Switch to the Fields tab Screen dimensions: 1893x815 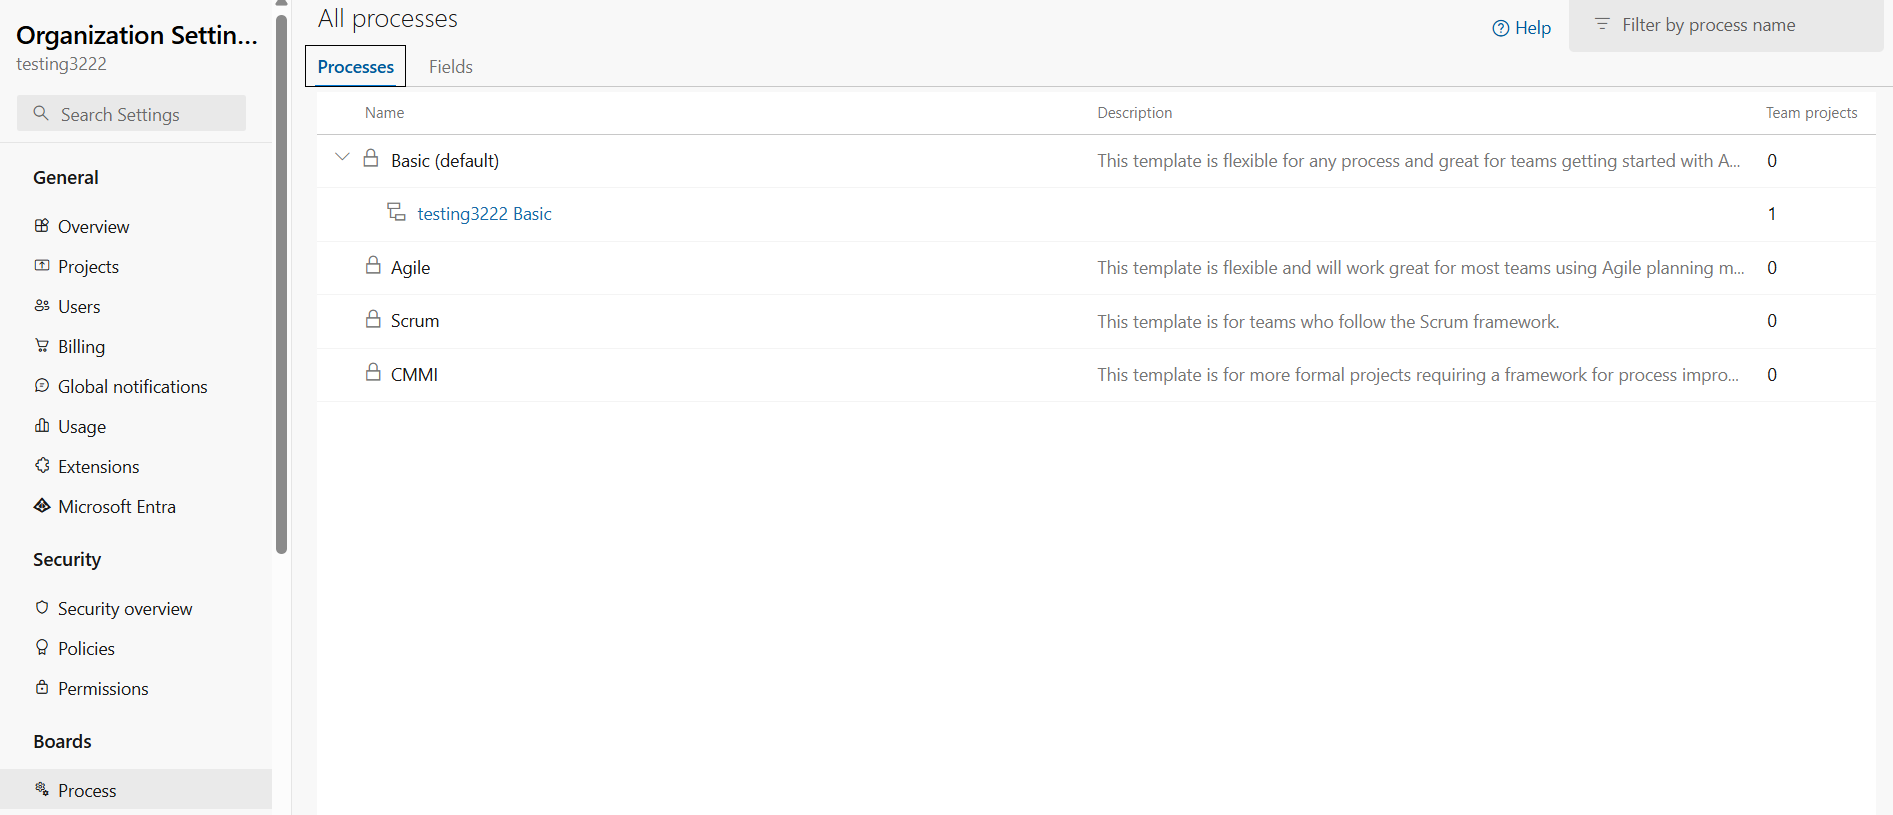pyautogui.click(x=451, y=67)
